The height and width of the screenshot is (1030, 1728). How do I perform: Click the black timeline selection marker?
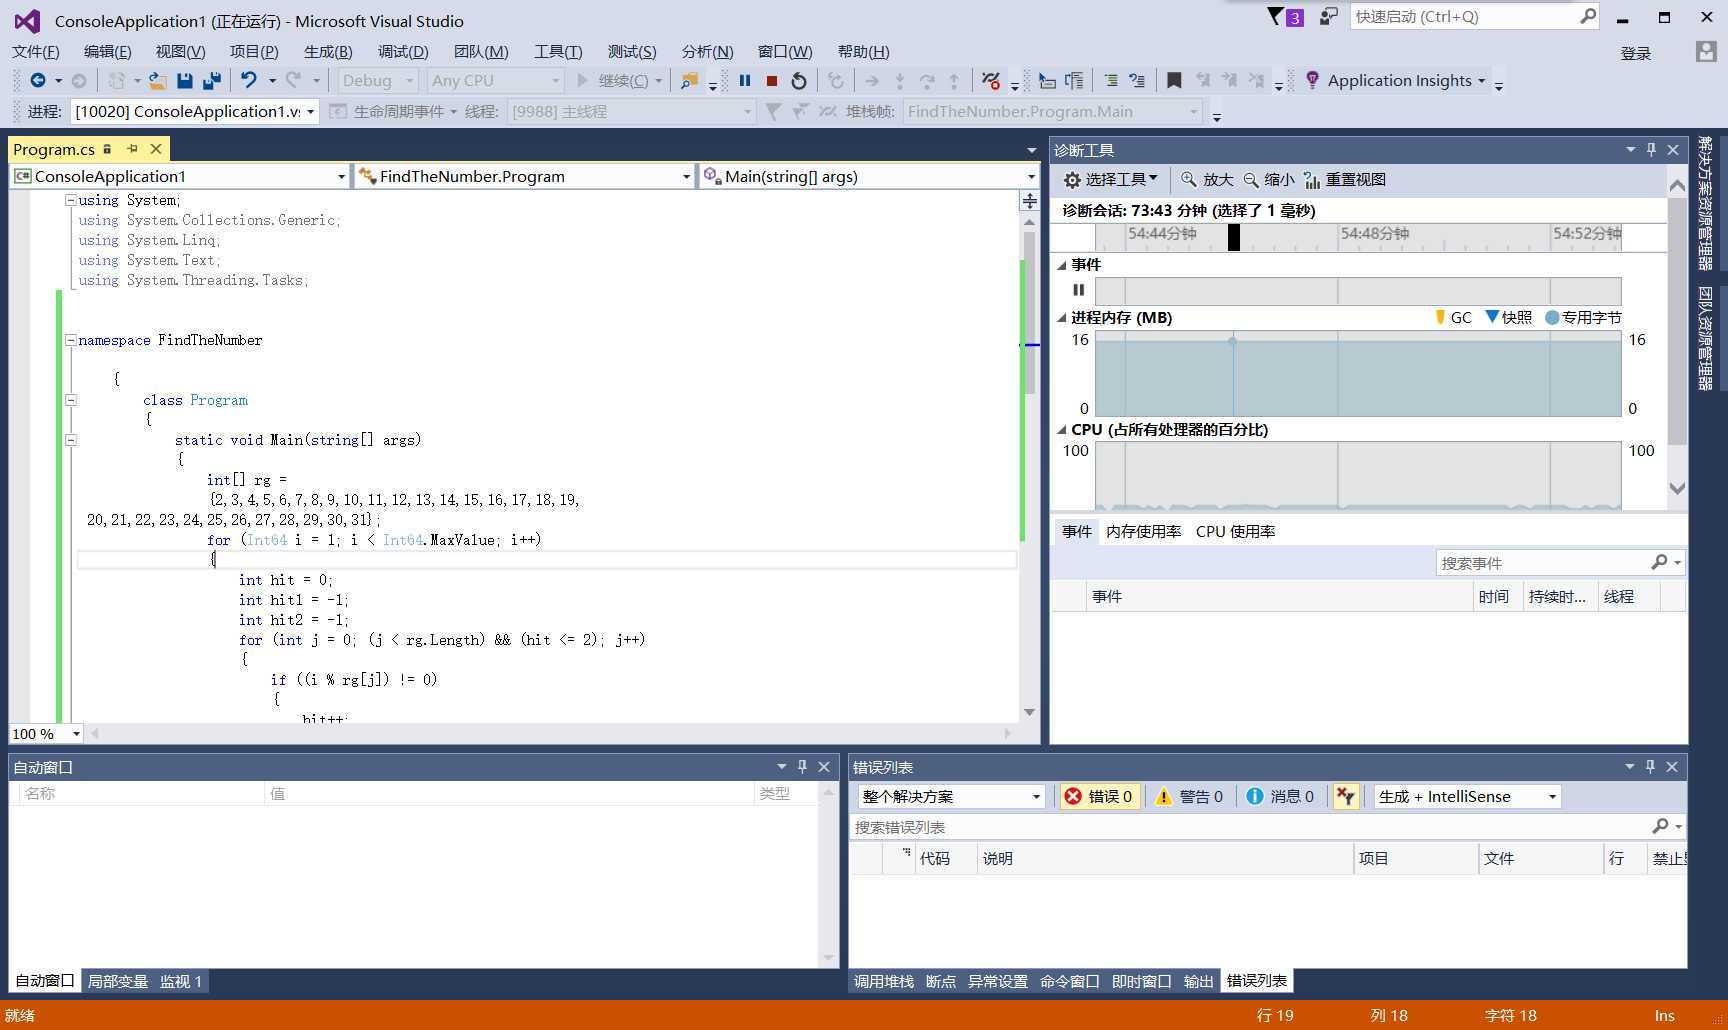coord(1234,237)
